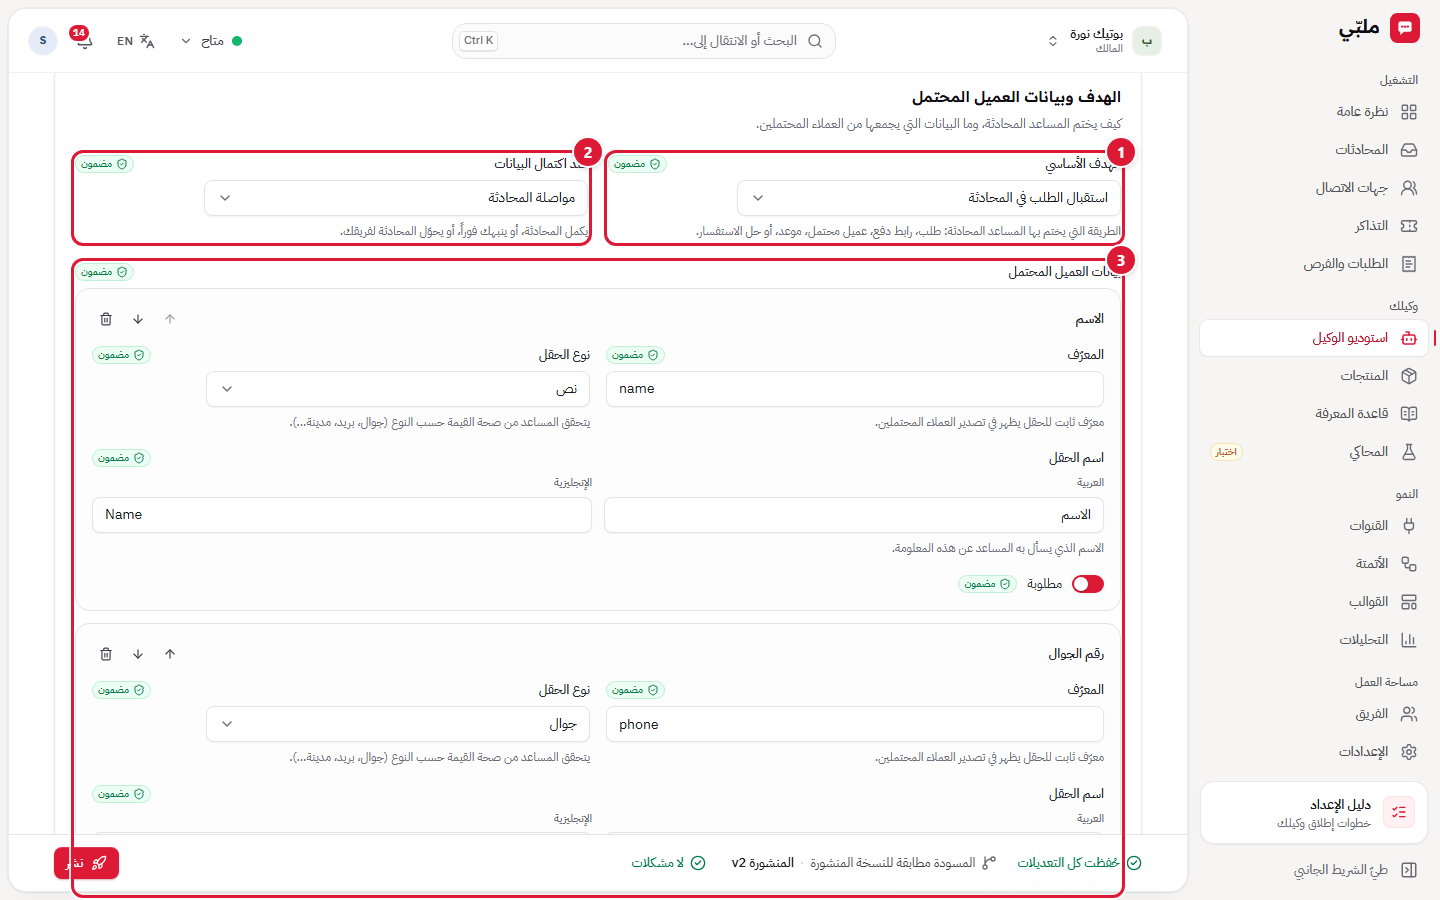
Task: Click the التذاكر ticket icon
Action: tap(1409, 226)
